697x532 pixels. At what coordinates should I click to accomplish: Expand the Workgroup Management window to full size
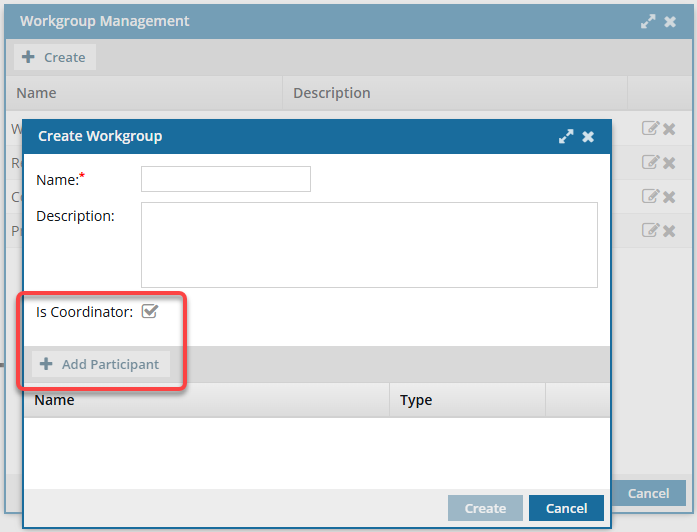[x=648, y=21]
